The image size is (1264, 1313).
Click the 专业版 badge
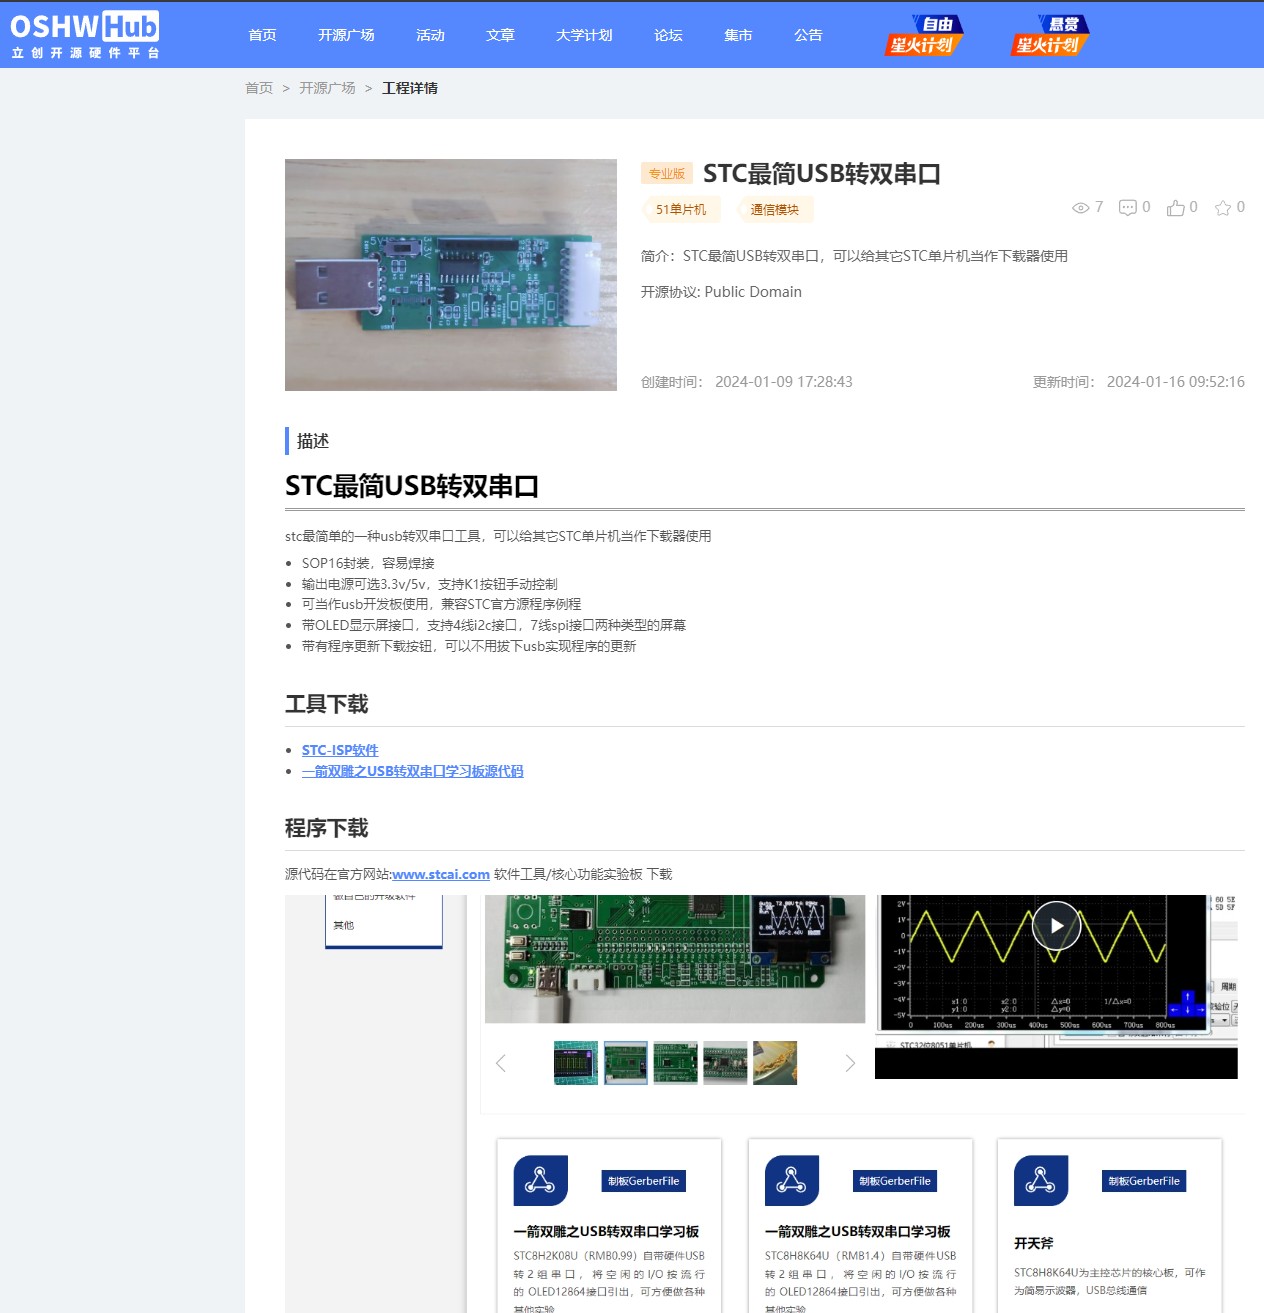[x=667, y=174]
